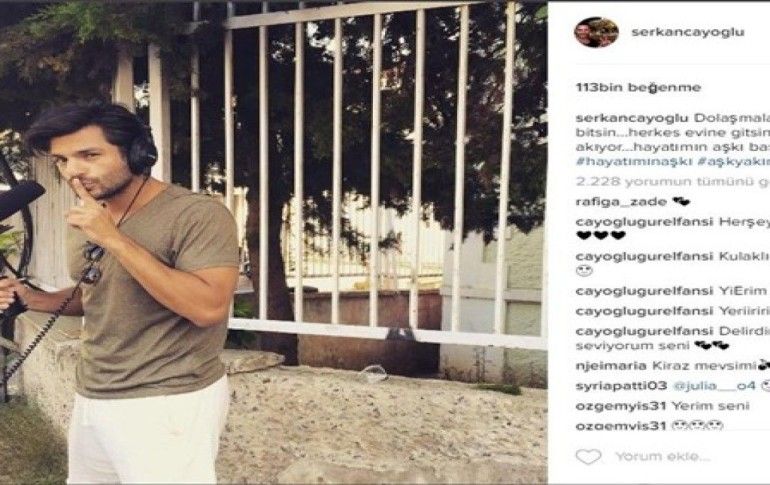Open cayoglugurelfansi profile on Delirdi comment
This screenshot has height=485, width=770.
pos(644,331)
